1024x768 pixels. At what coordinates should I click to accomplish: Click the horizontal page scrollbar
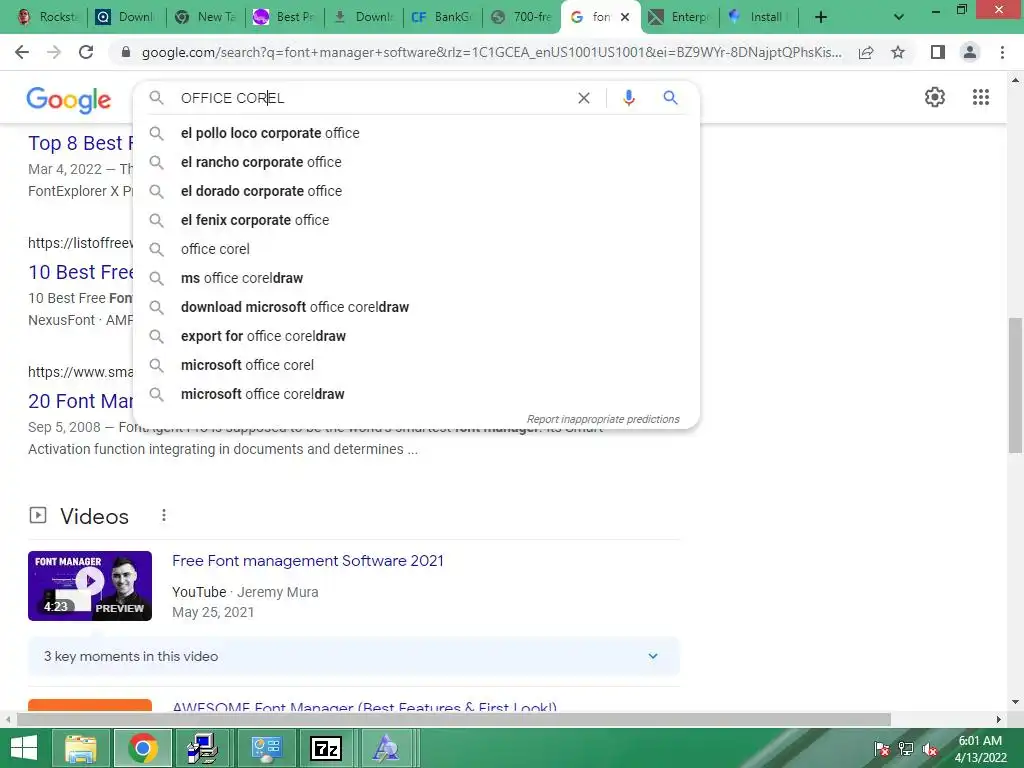point(454,720)
